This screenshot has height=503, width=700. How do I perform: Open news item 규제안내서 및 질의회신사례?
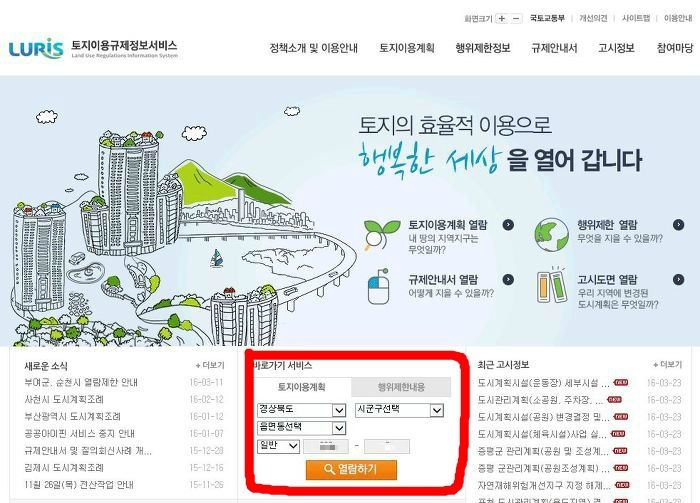(88, 451)
